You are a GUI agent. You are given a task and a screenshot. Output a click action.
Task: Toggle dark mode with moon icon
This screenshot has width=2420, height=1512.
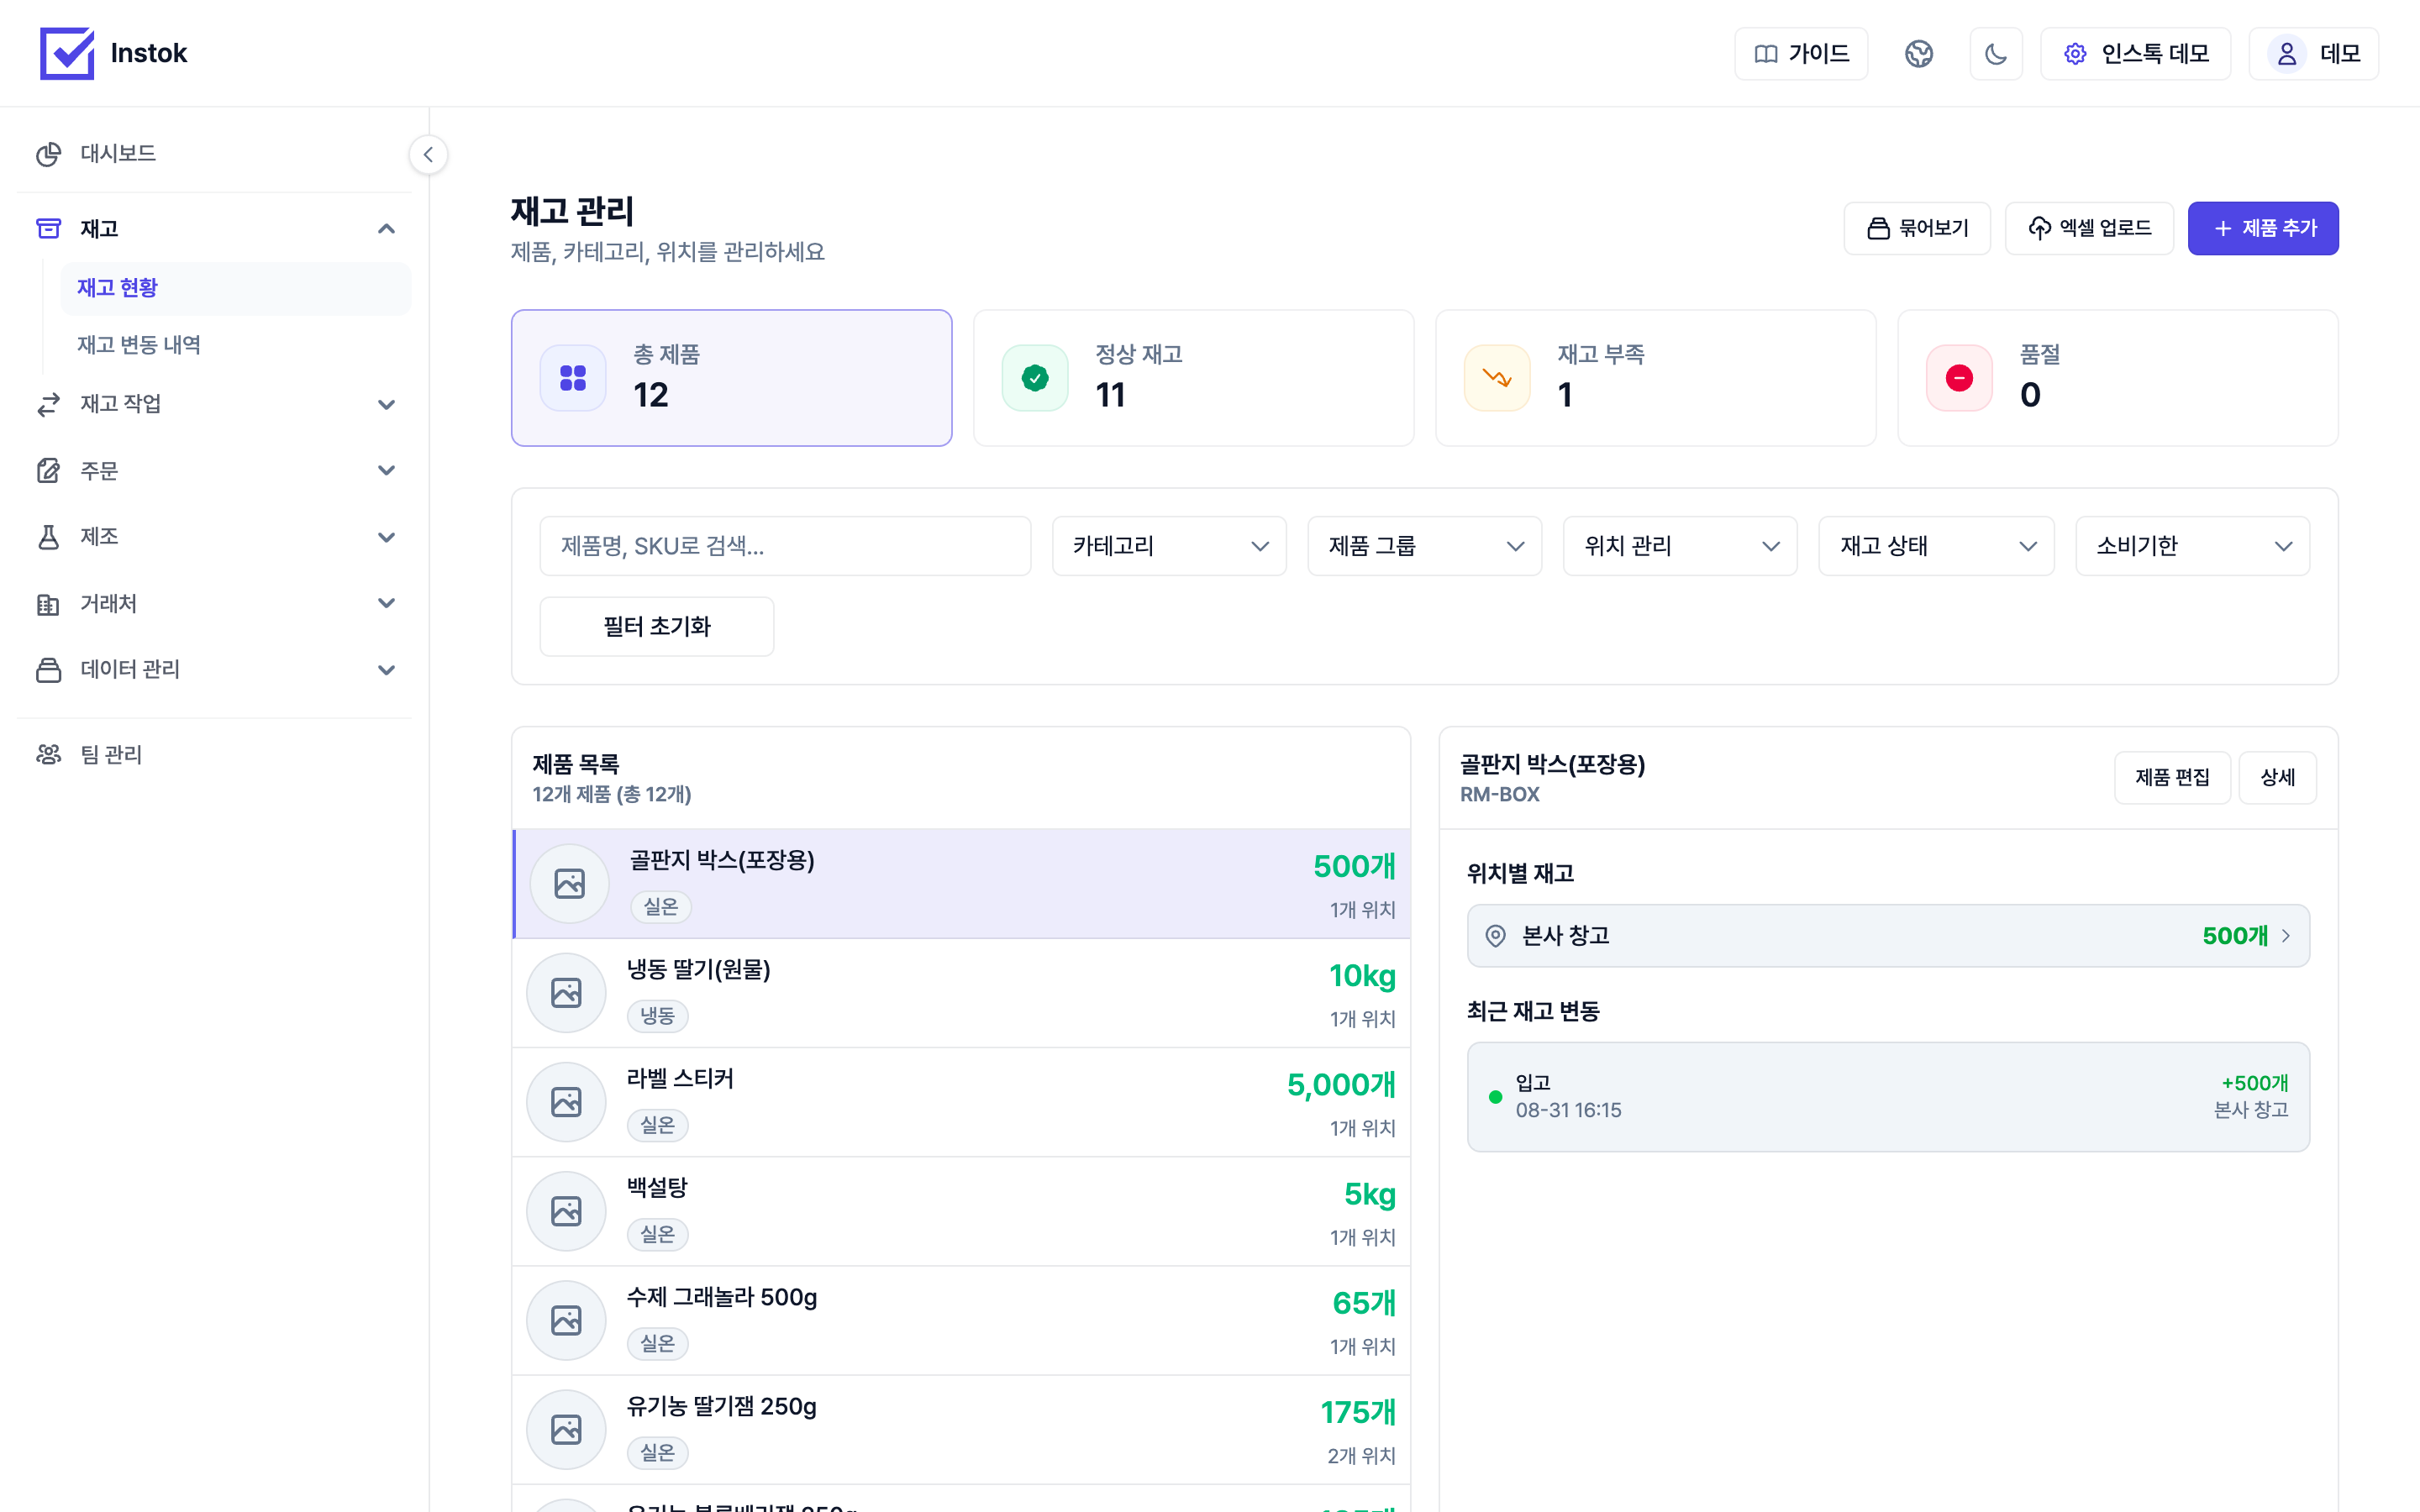(x=1996, y=53)
